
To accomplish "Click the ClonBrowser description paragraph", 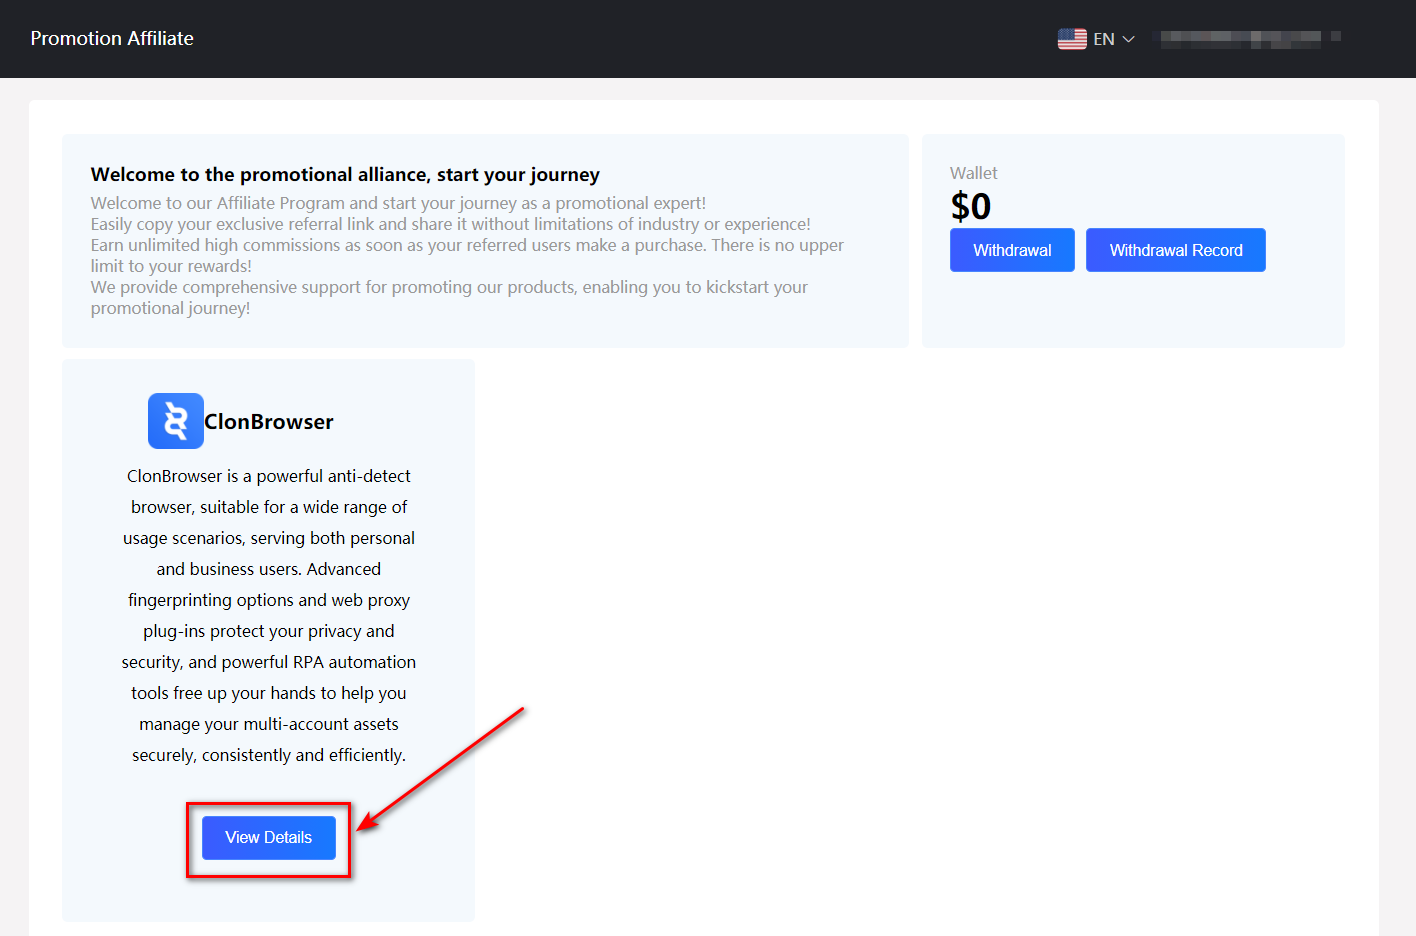I will [269, 615].
